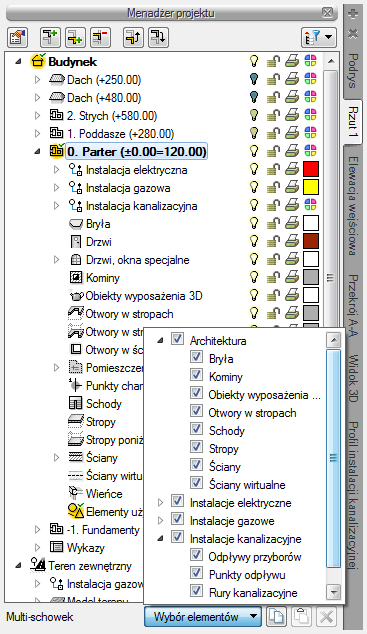Image resolution: width=367 pixels, height=634 pixels.
Task: Toggle visibility bulb for Drzwi row
Action: (x=253, y=241)
